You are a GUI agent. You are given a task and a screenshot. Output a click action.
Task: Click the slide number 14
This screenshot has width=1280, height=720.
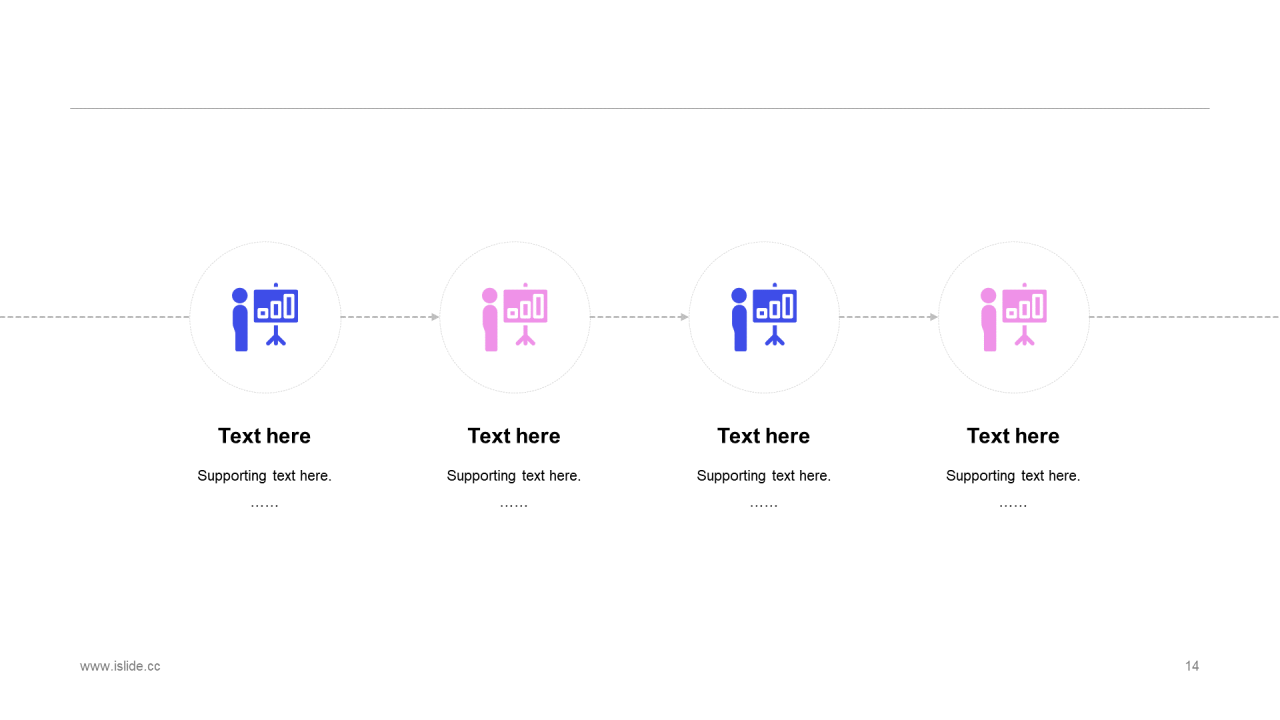click(x=1192, y=666)
